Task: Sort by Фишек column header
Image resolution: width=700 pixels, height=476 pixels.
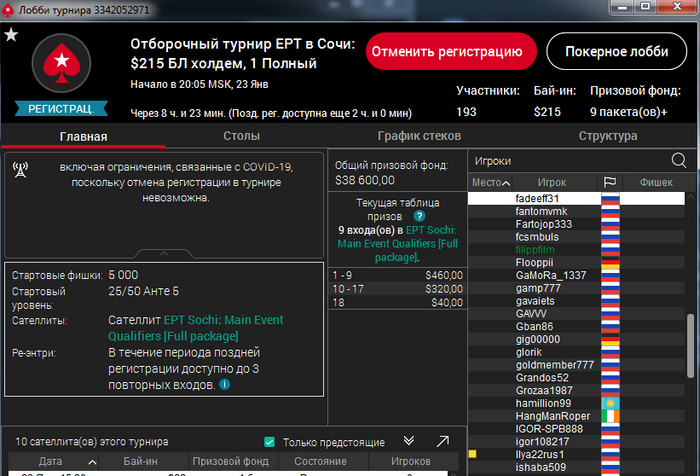Action: click(x=656, y=182)
